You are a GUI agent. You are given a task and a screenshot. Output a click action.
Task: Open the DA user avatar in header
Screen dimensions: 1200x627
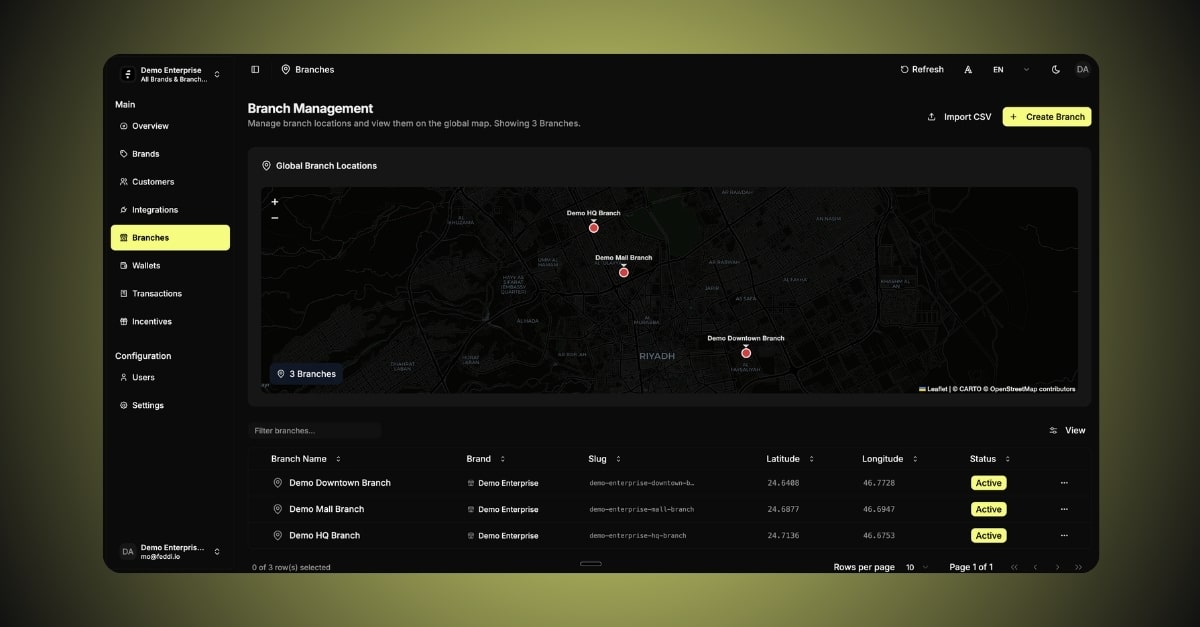[1082, 70]
